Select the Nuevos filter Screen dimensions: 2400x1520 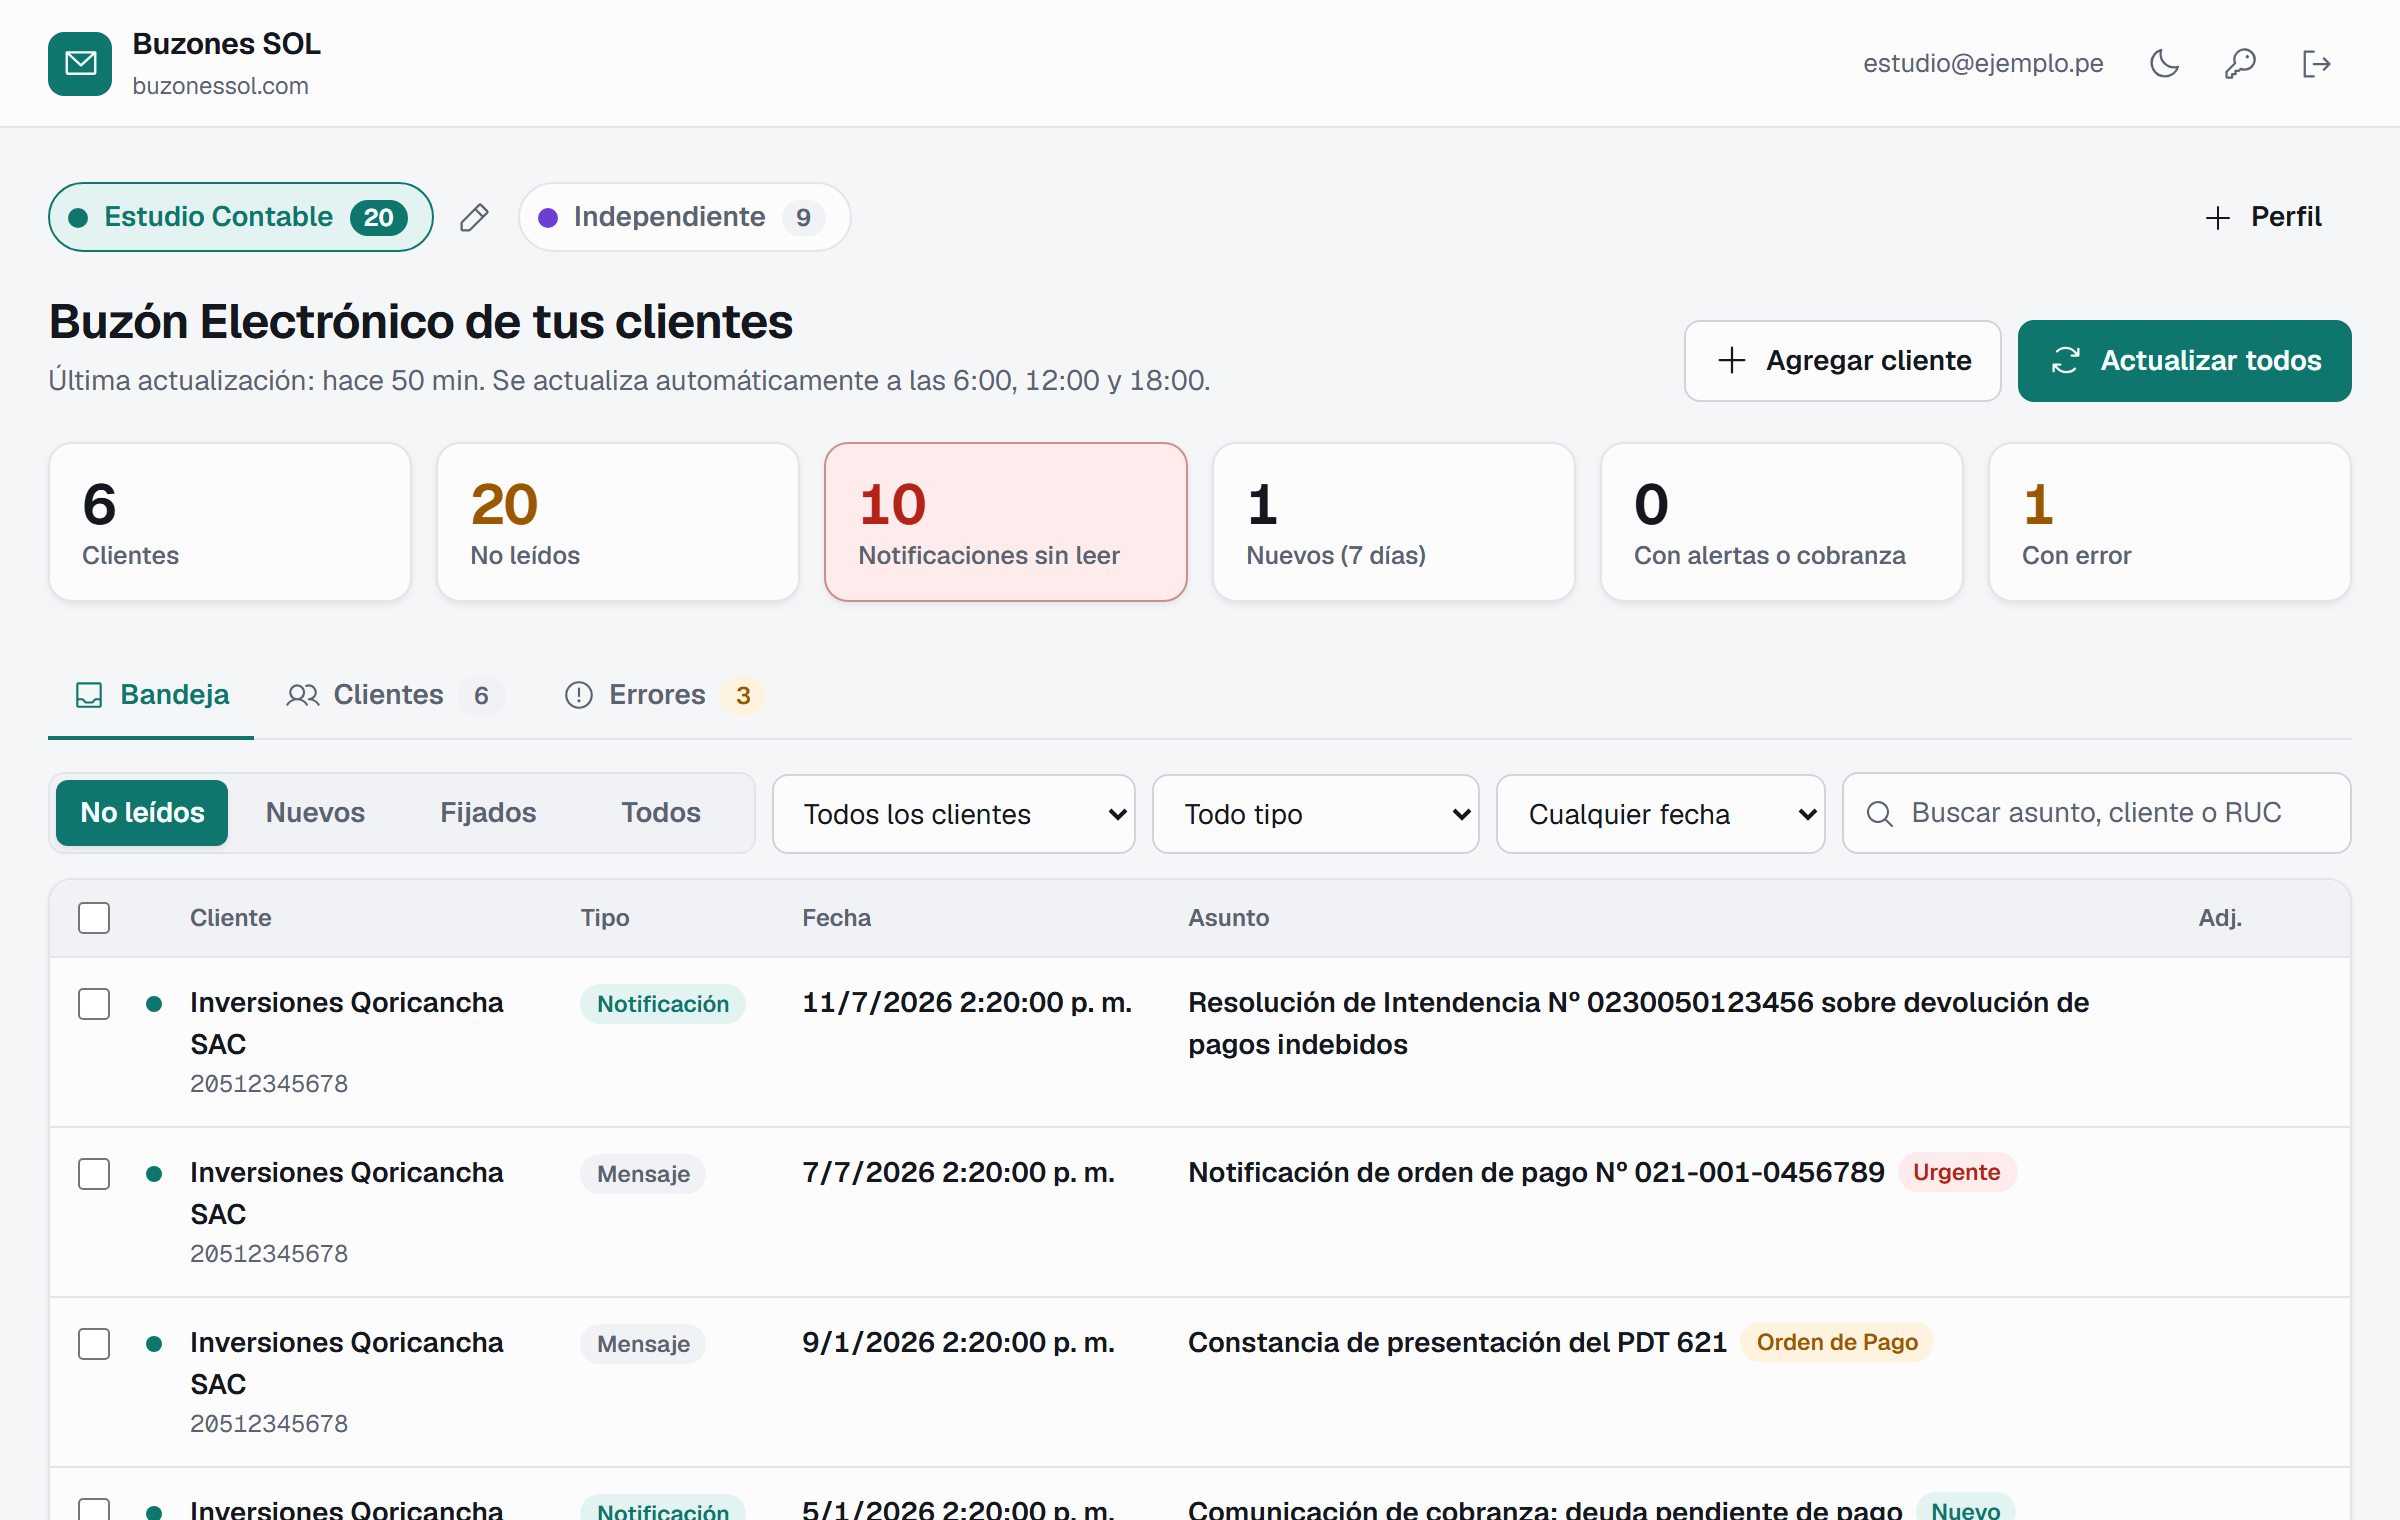315,813
